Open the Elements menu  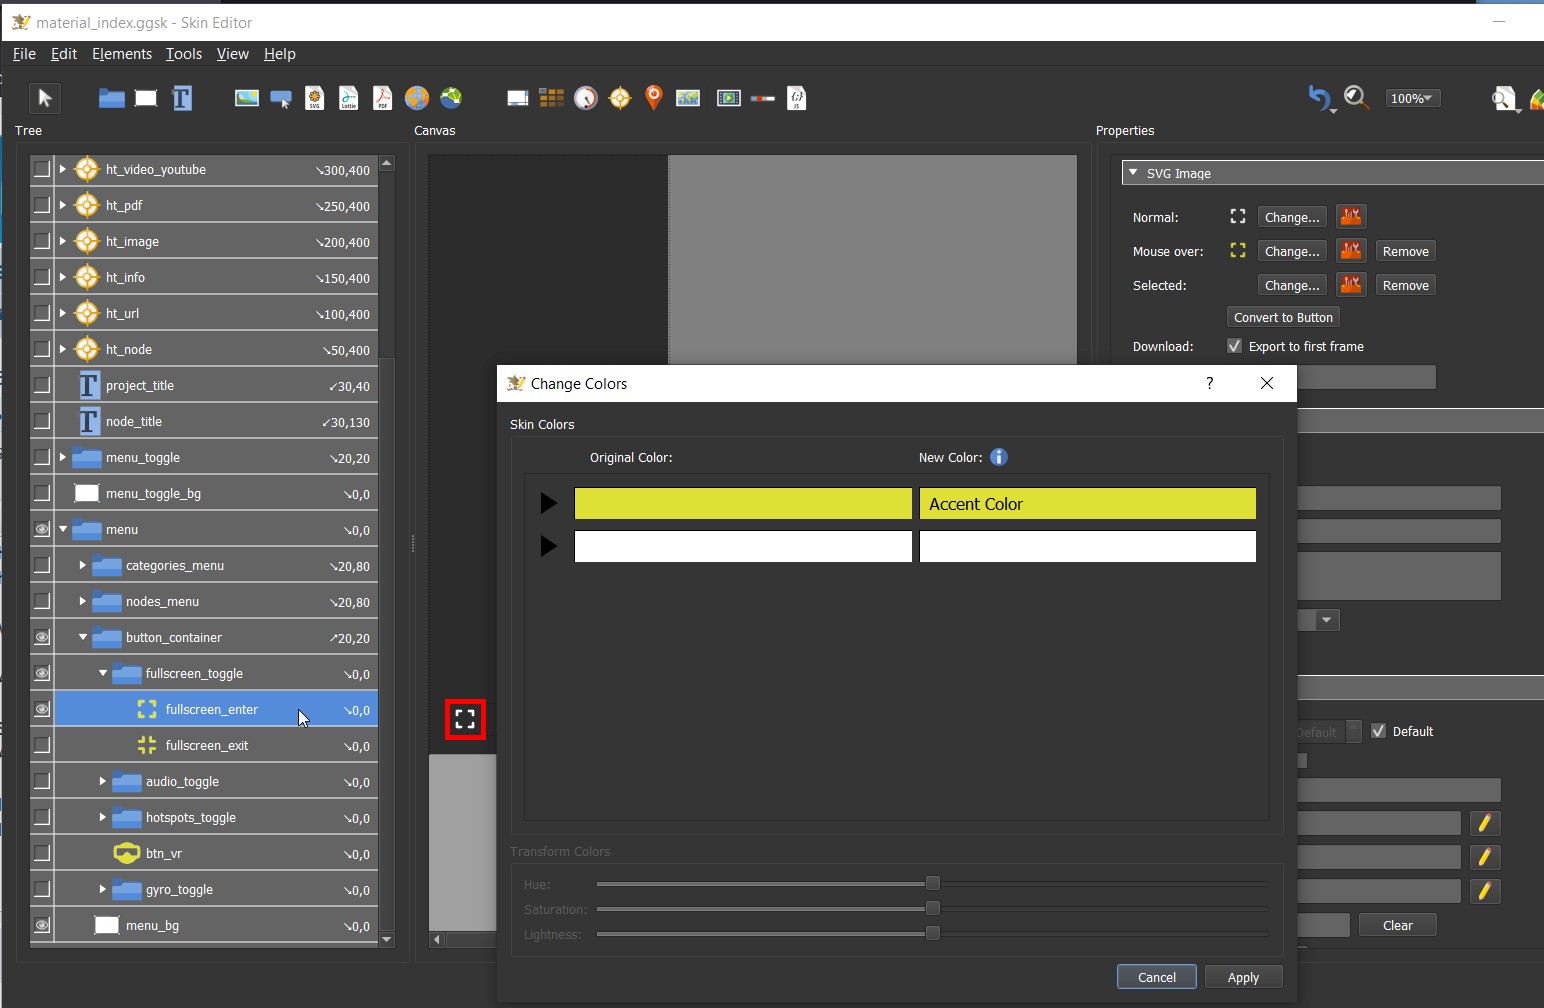pos(122,54)
